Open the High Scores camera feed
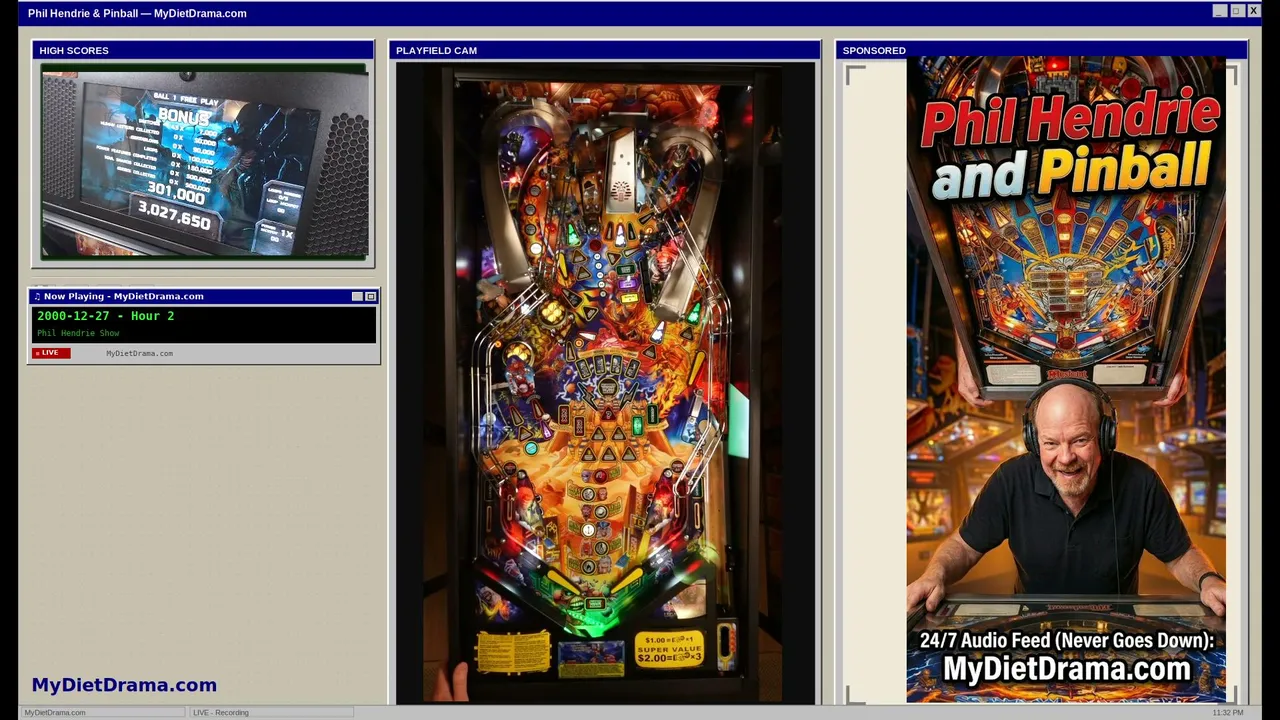Viewport: 1280px width, 720px height. click(x=204, y=162)
